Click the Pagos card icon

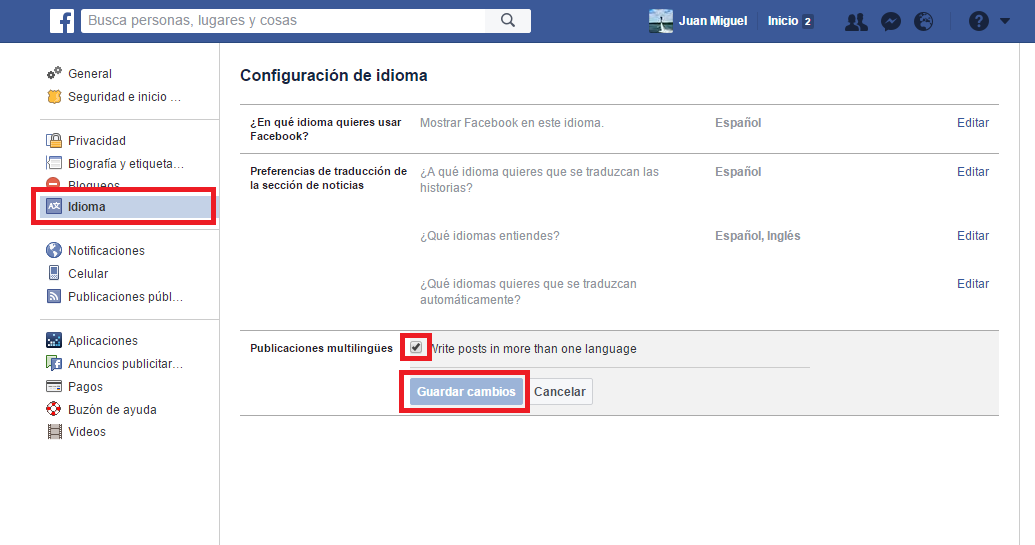(54, 386)
